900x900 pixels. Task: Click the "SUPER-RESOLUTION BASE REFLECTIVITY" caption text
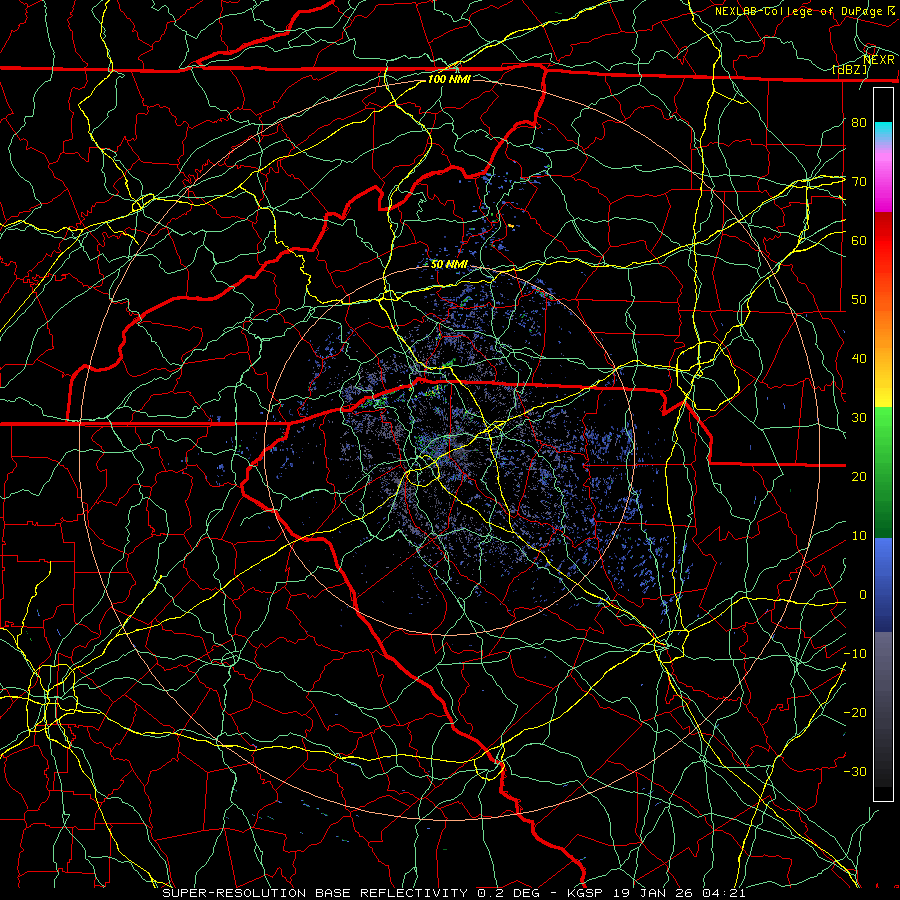pos(315,893)
